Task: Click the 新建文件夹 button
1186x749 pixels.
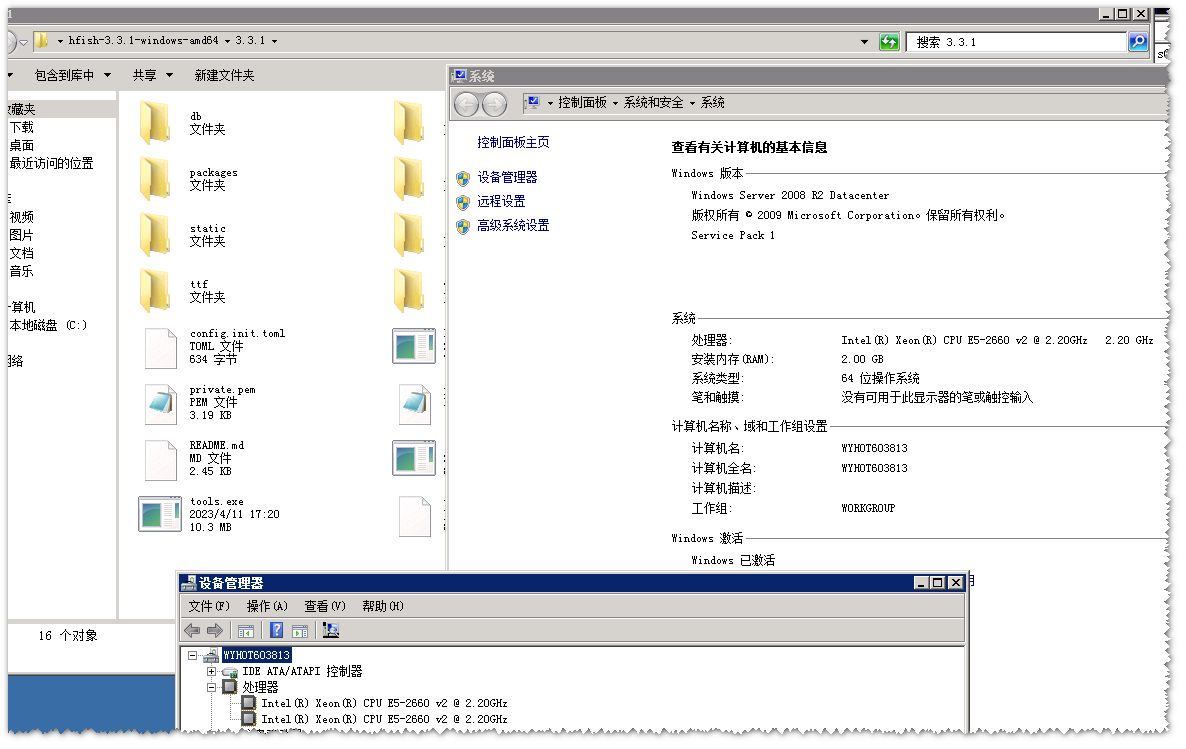Action: 224,75
